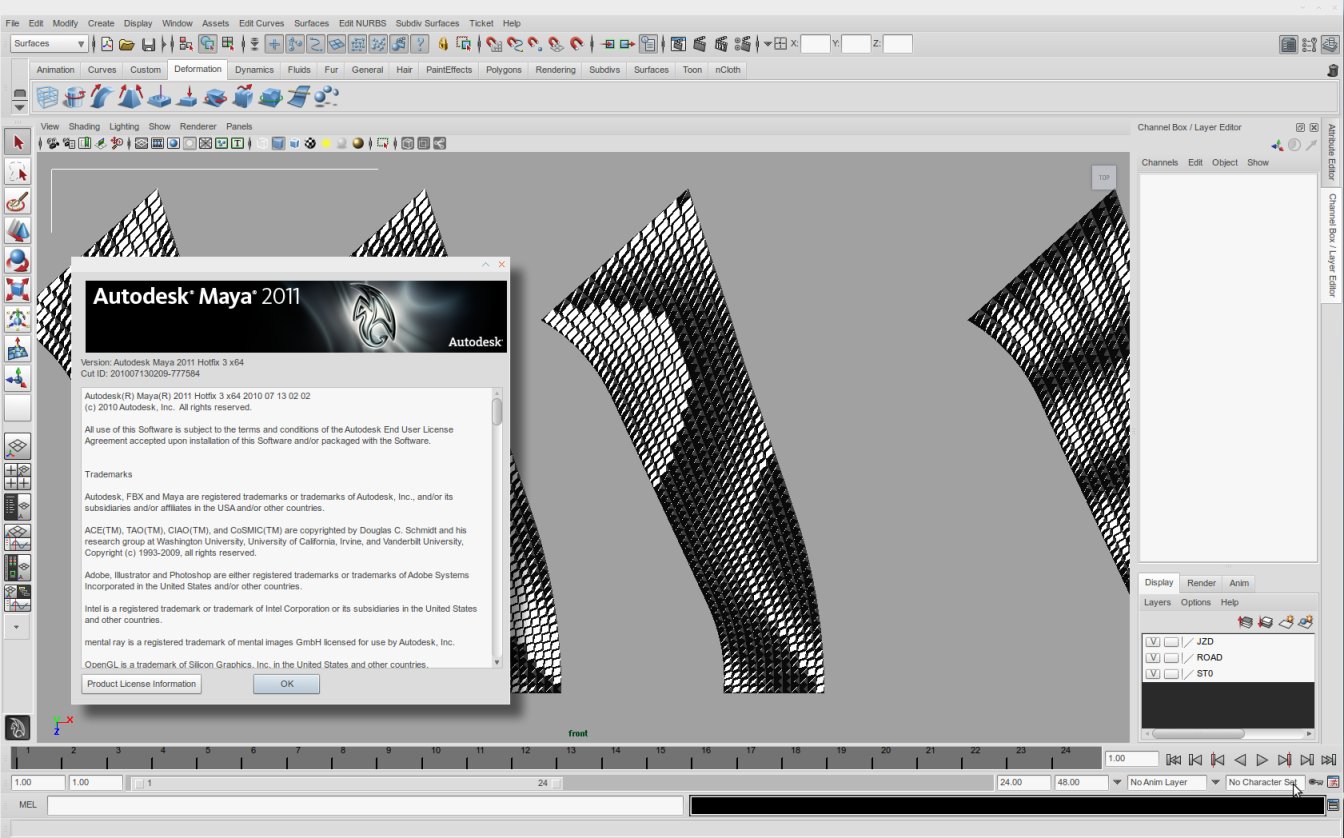
Task: Open the Shading panel menu
Action: [x=84, y=127]
